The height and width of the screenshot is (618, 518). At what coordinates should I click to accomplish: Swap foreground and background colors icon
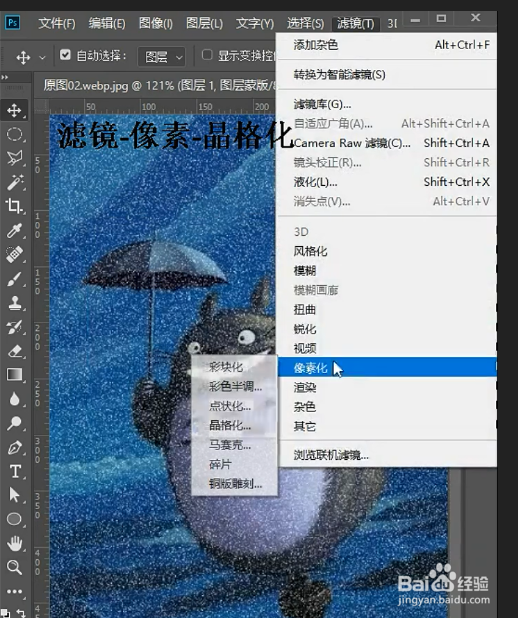[21, 613]
